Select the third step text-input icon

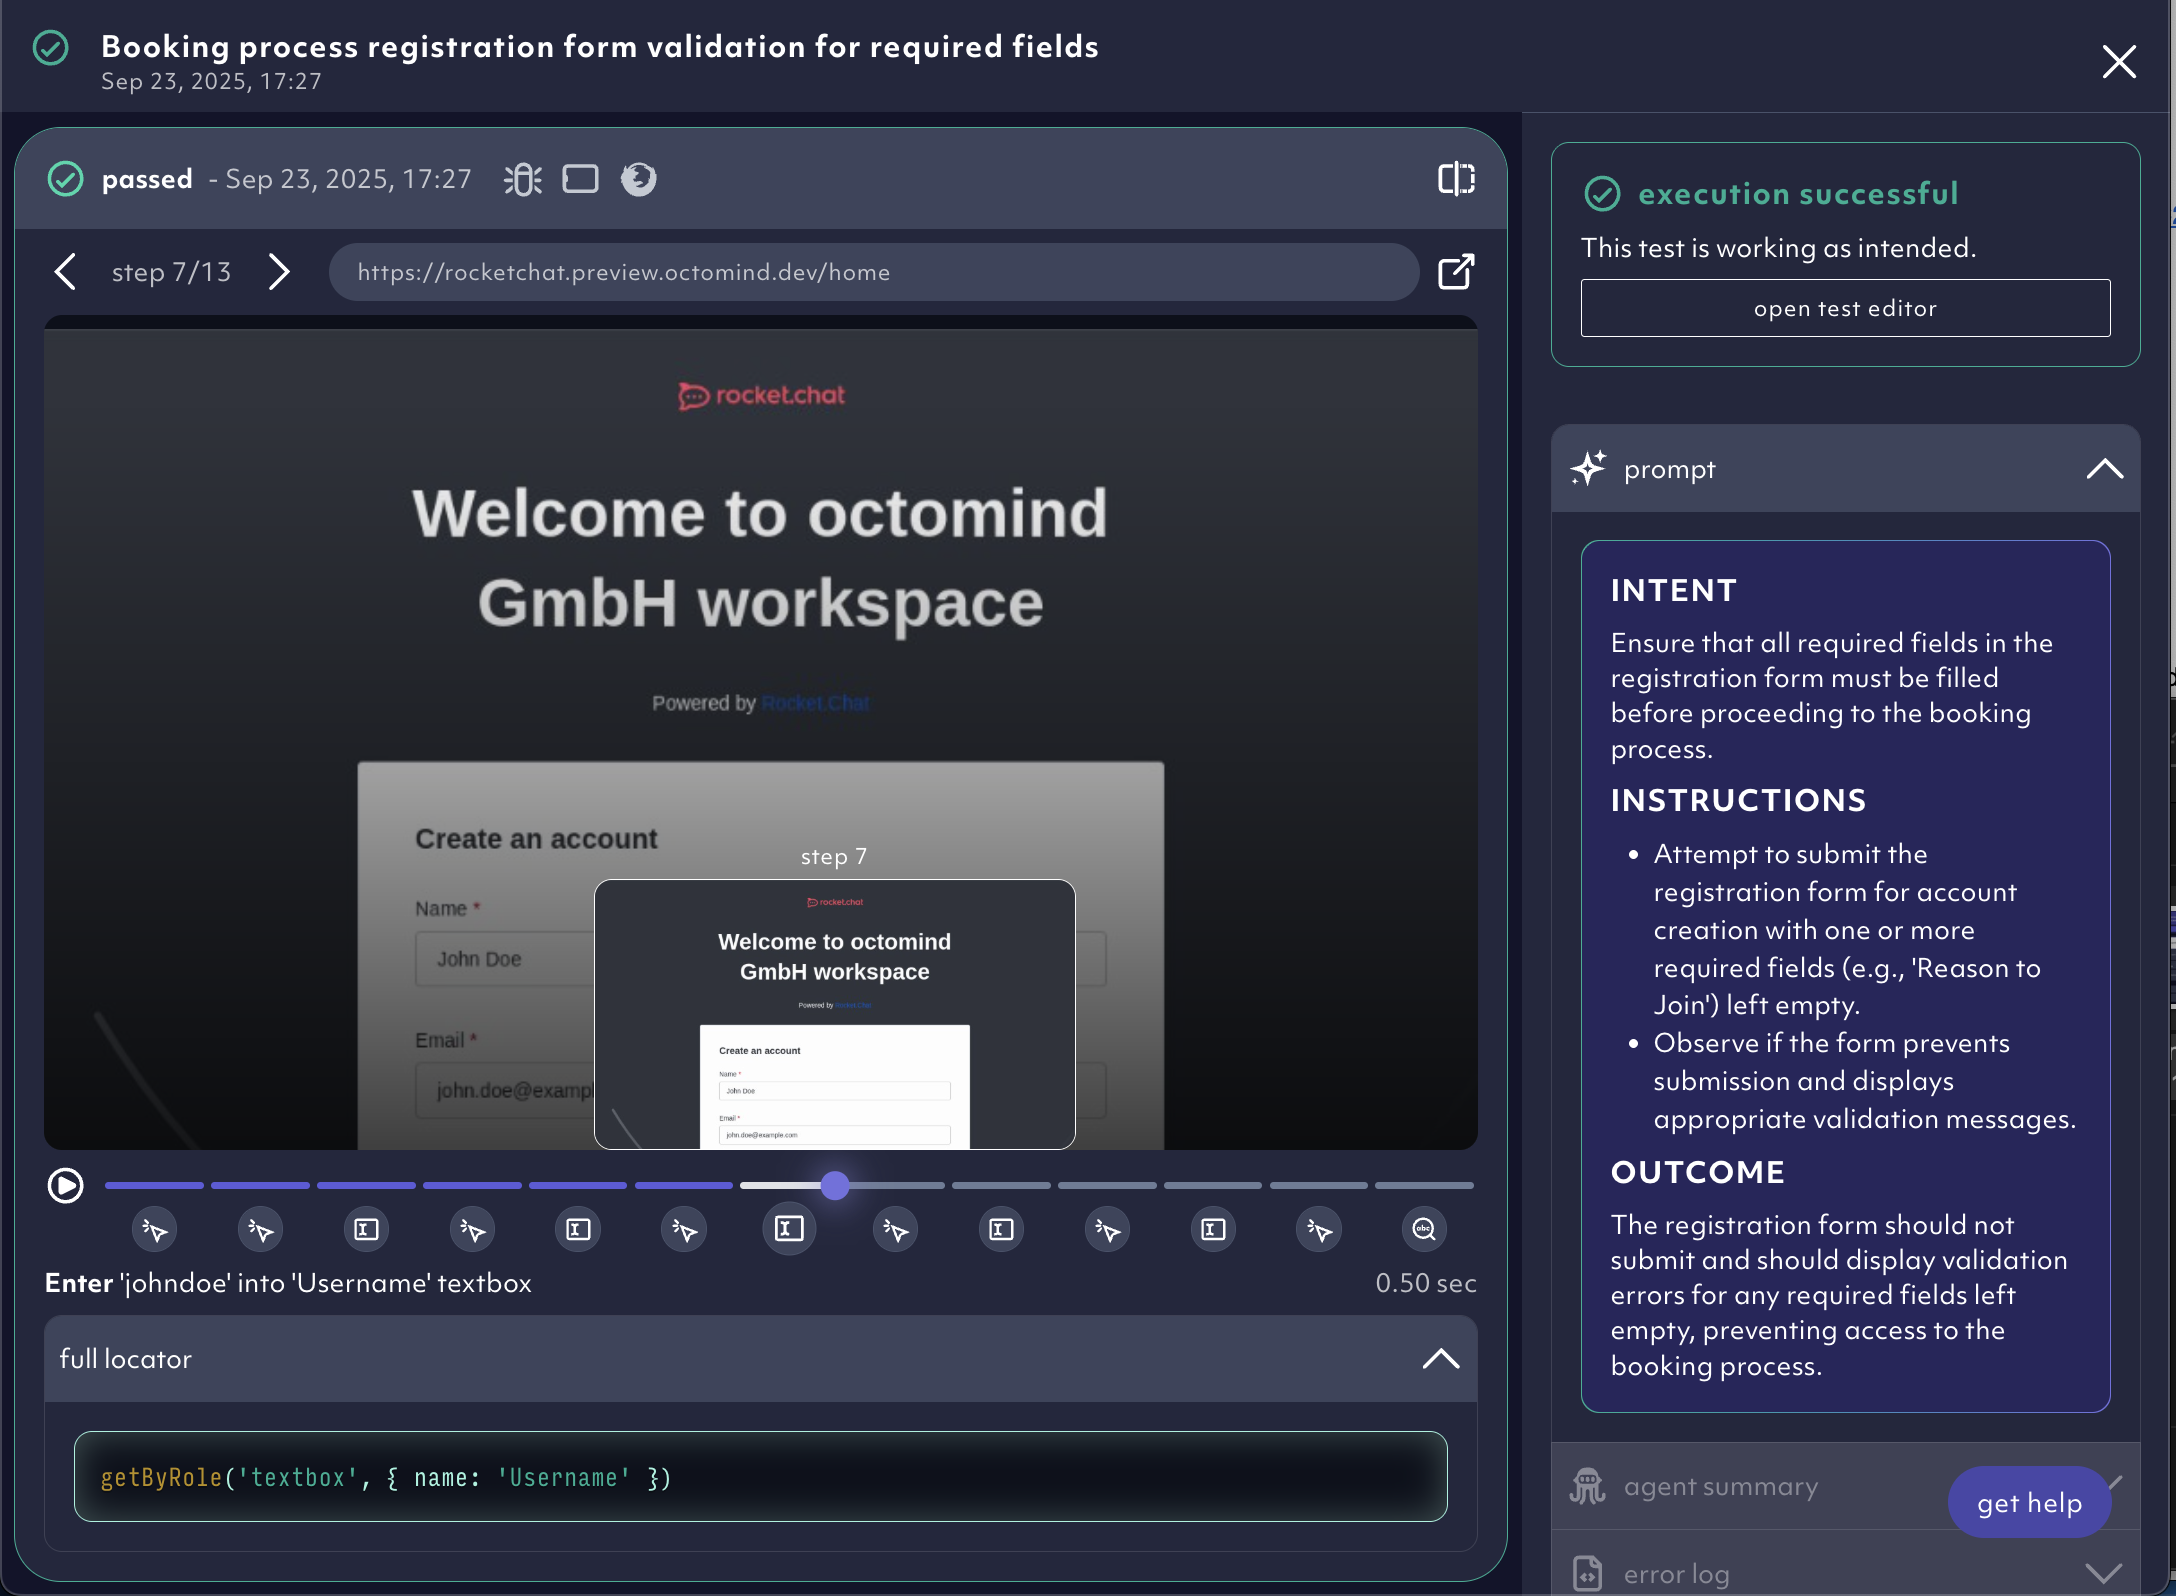click(367, 1229)
